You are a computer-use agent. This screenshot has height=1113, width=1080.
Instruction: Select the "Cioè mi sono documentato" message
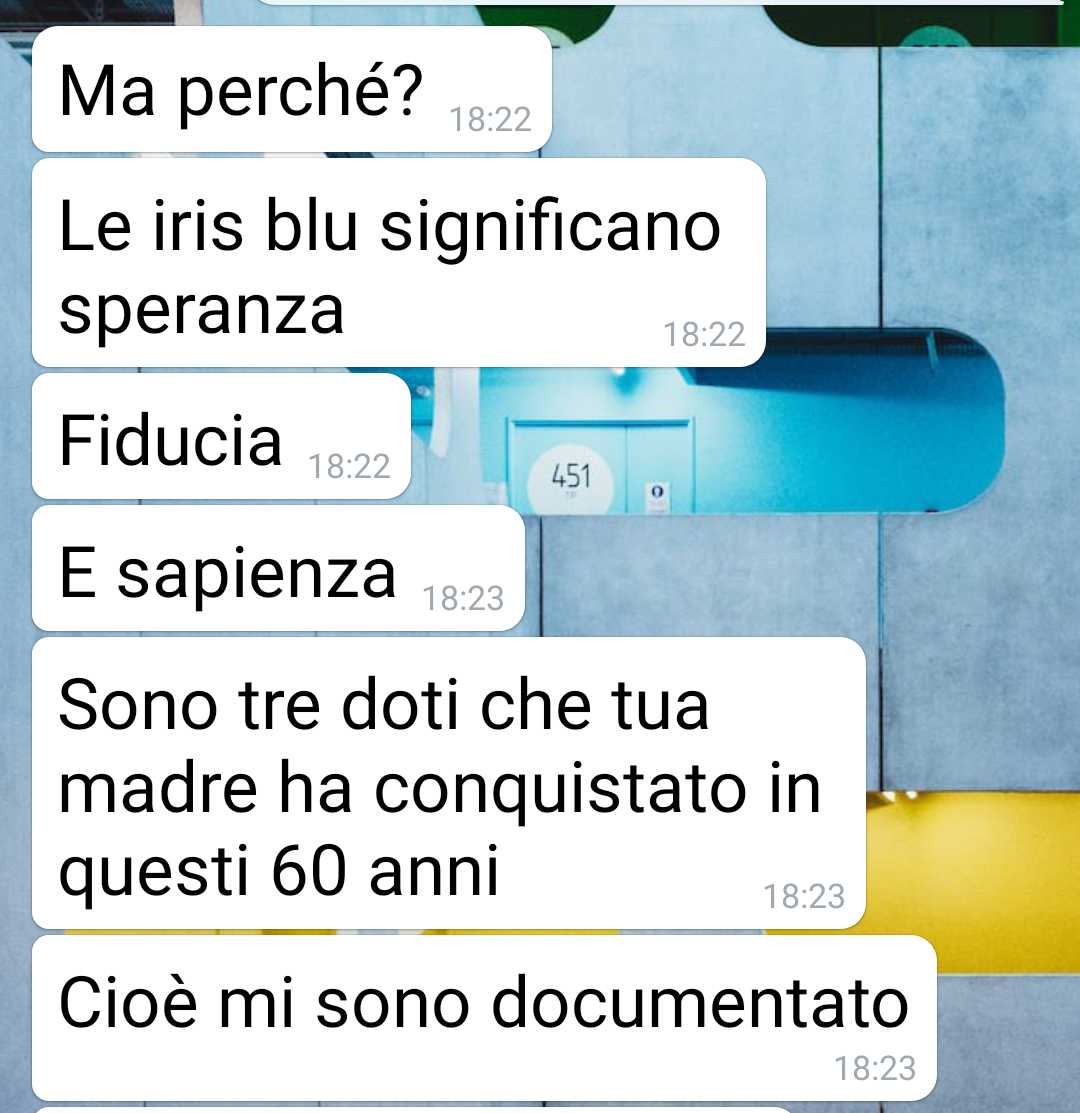[x=484, y=1019]
